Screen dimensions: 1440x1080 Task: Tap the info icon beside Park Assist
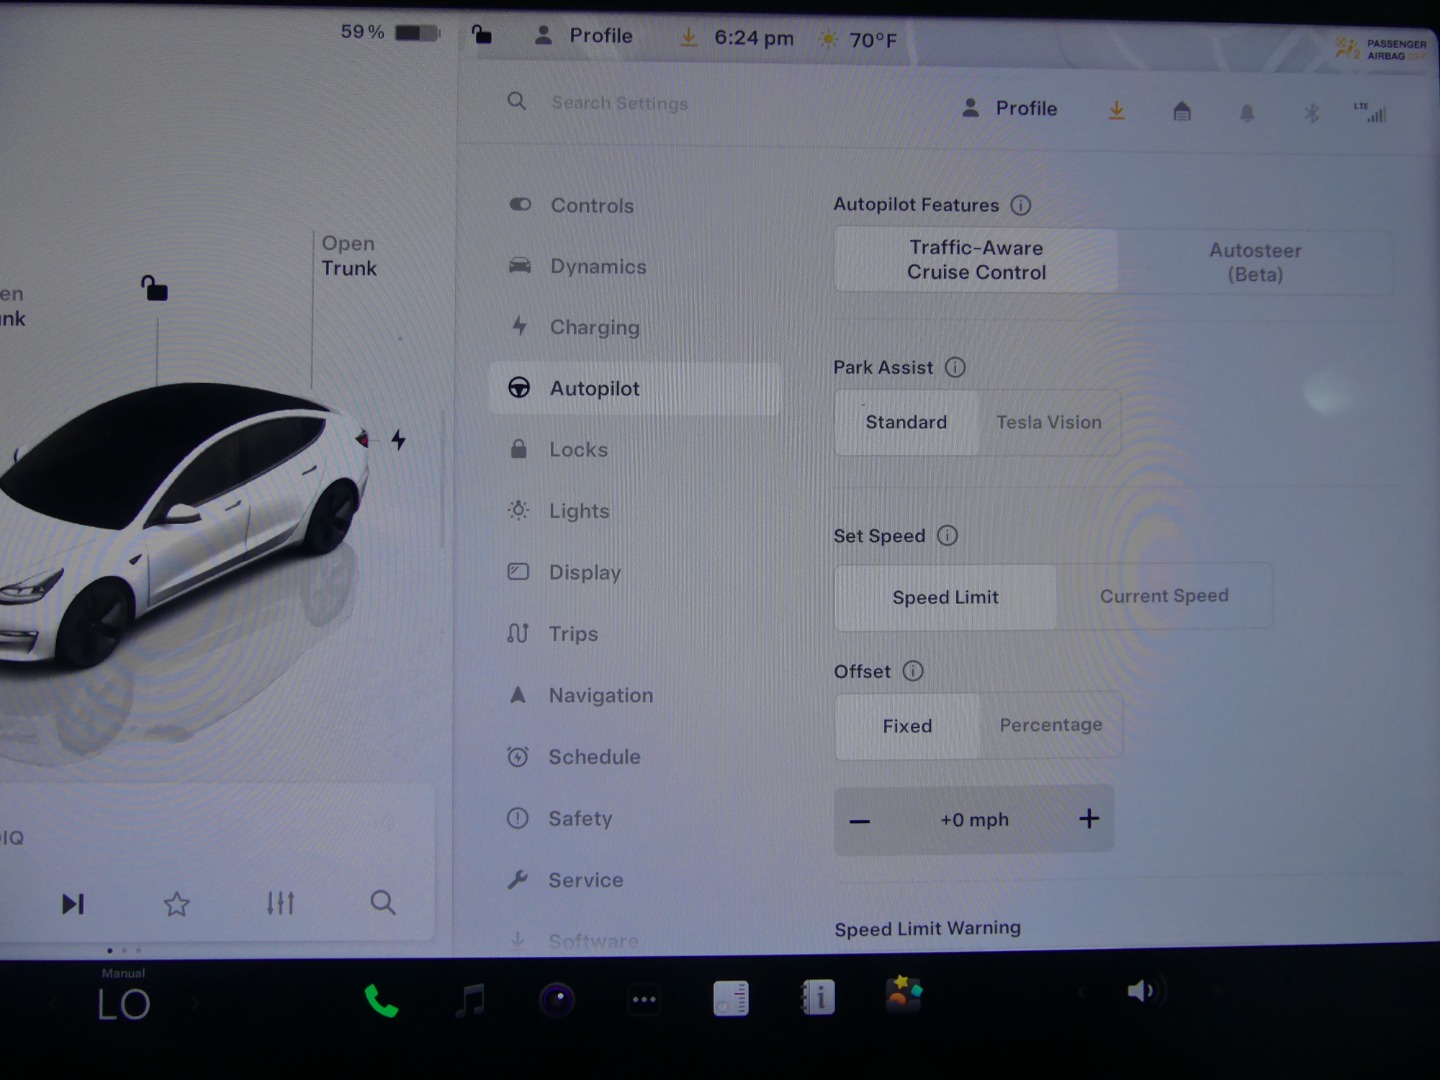point(955,367)
